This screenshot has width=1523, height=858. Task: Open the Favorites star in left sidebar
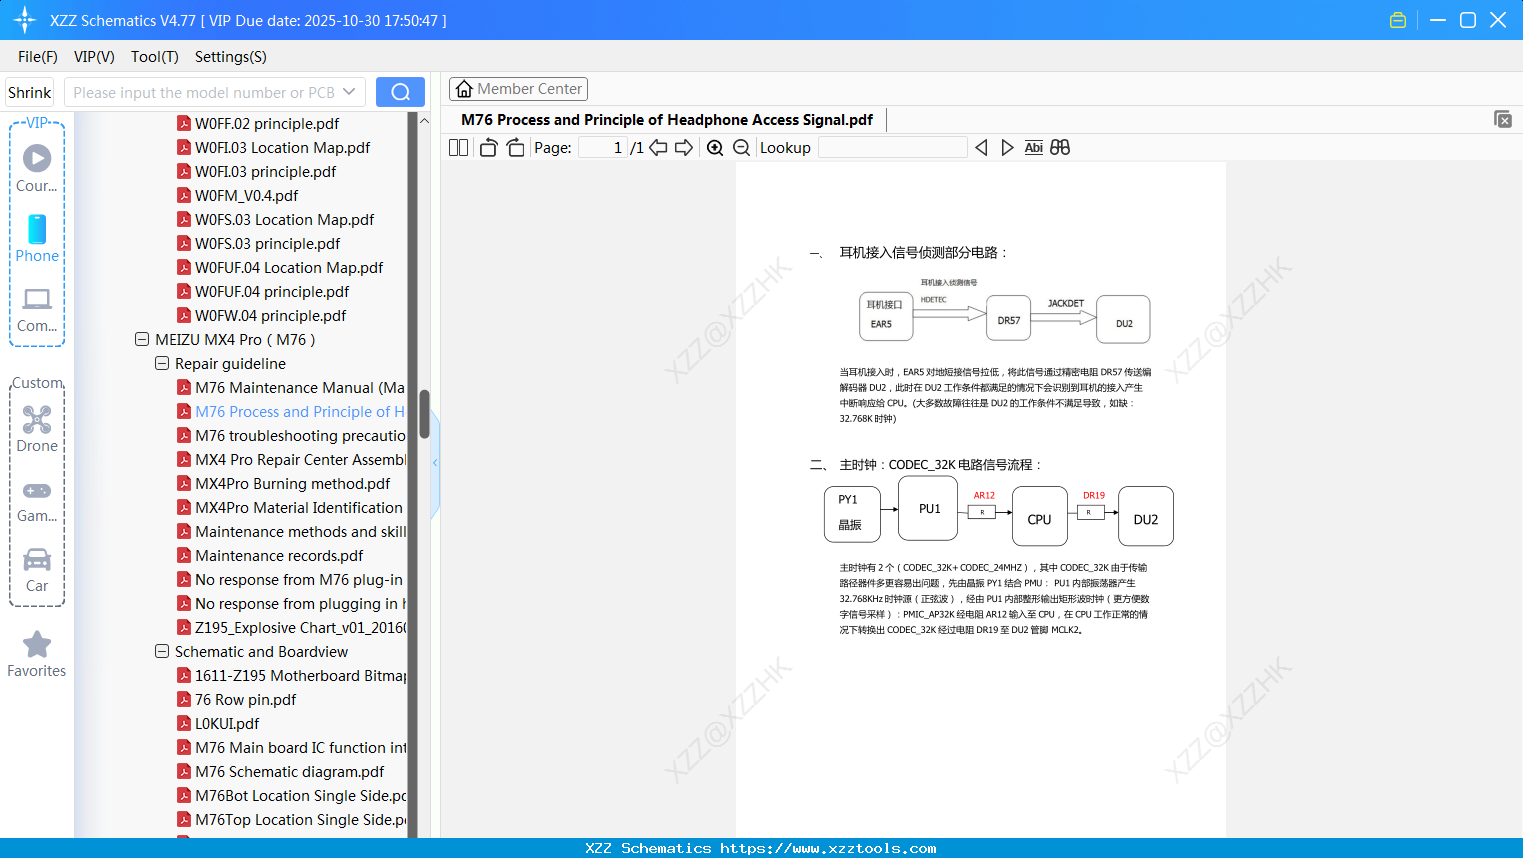pyautogui.click(x=36, y=643)
